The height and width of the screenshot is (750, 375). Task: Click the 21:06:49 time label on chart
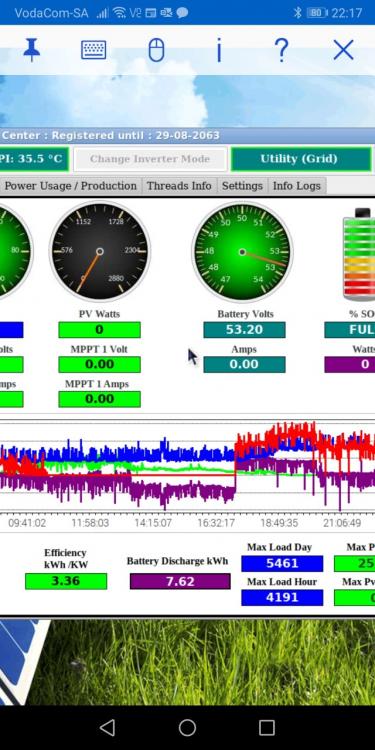pos(342,523)
